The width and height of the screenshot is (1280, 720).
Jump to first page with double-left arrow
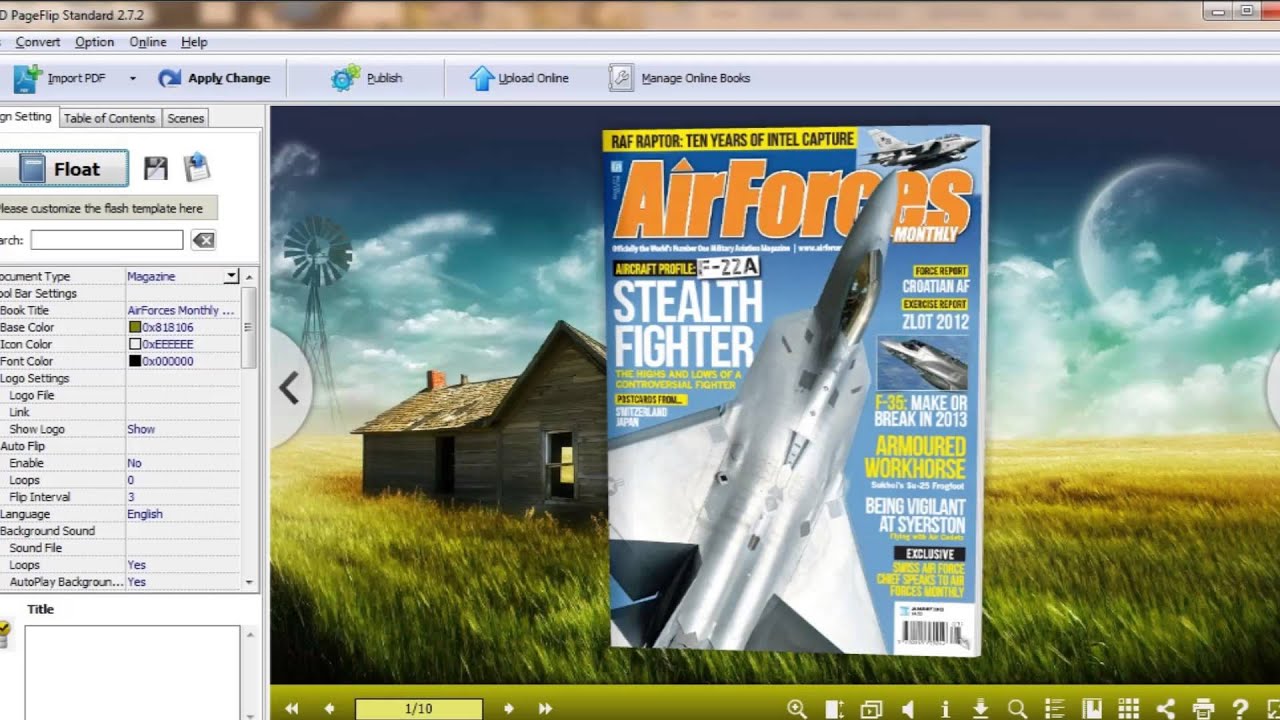(292, 709)
